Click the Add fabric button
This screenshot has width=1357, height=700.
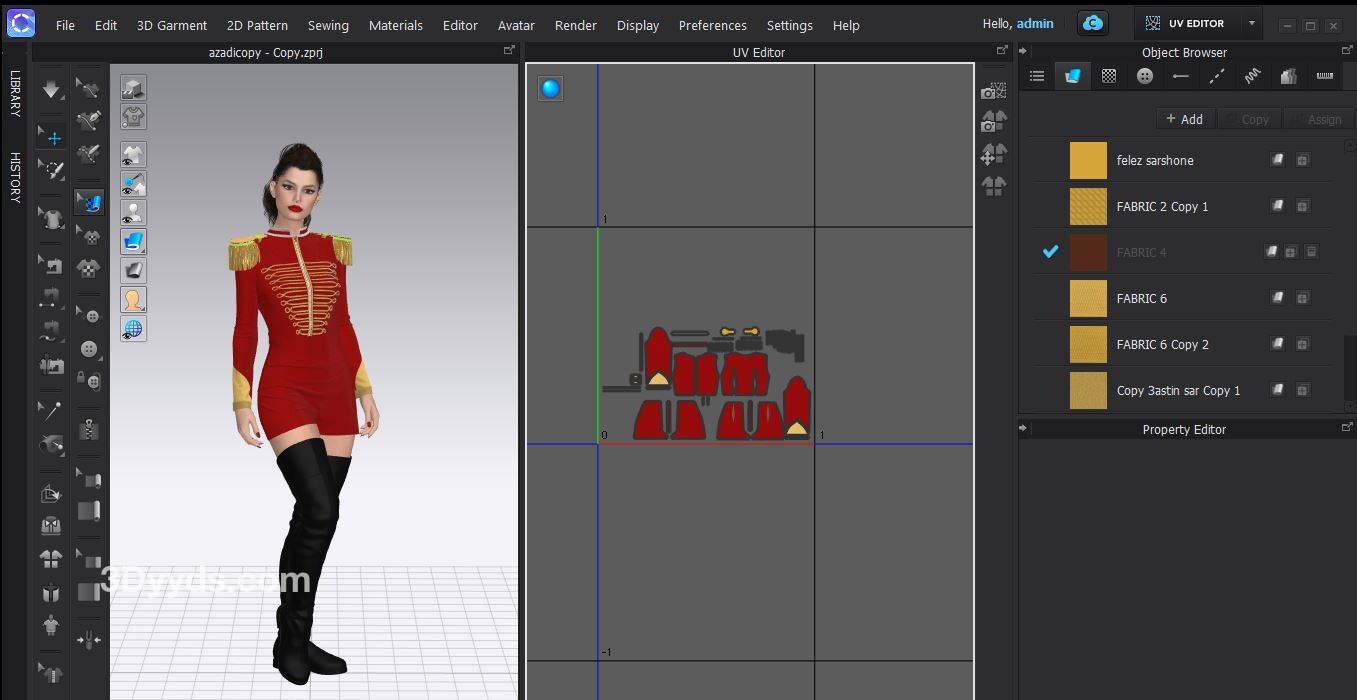pos(1185,119)
